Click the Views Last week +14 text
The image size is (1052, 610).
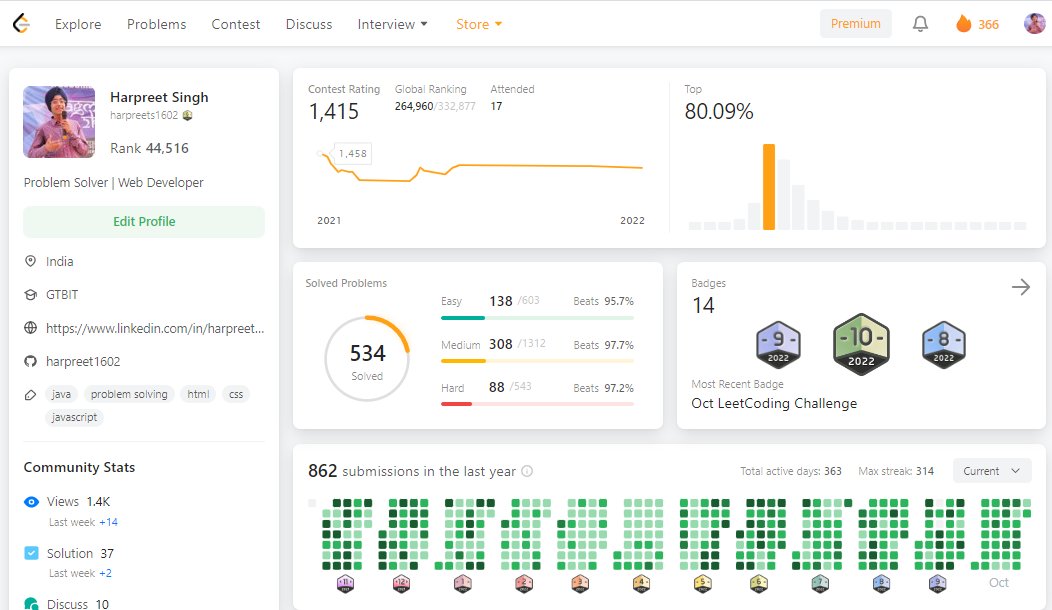click(x=83, y=522)
